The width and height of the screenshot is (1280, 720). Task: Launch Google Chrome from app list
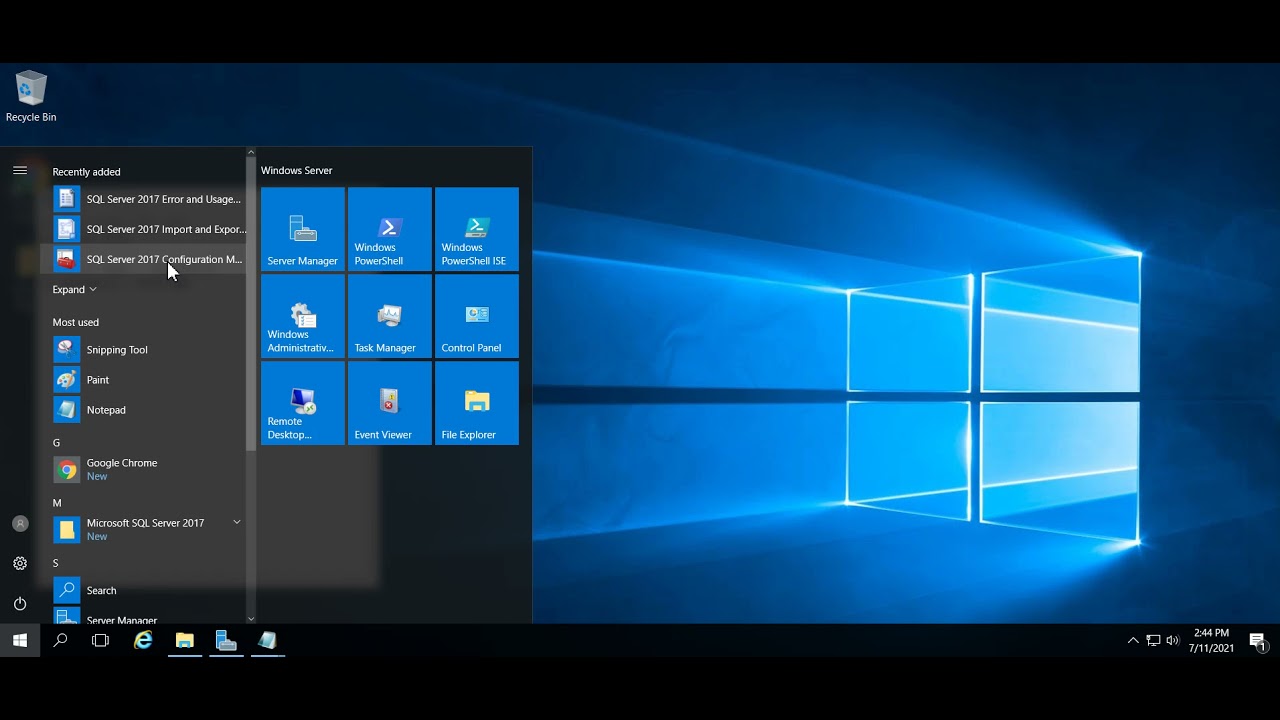(x=147, y=470)
